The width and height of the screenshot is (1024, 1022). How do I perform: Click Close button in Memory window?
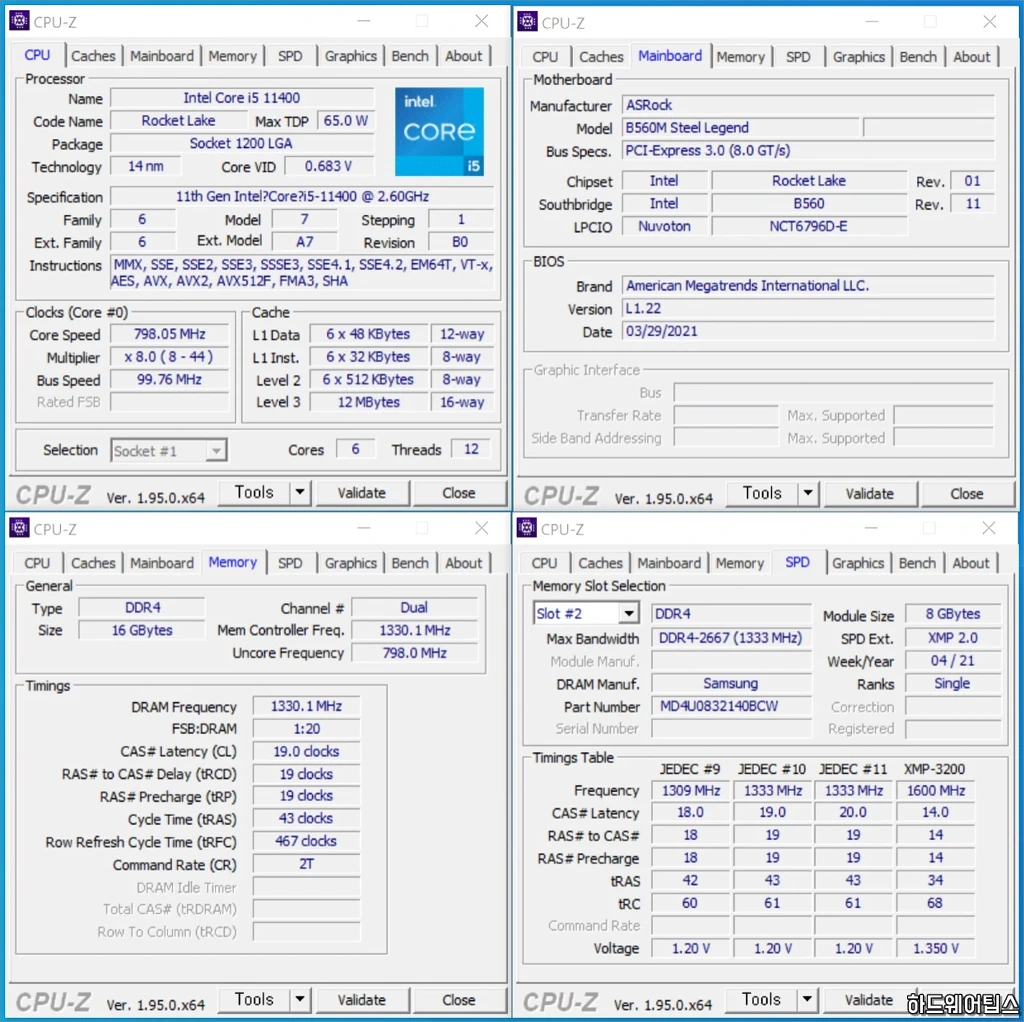click(458, 1000)
